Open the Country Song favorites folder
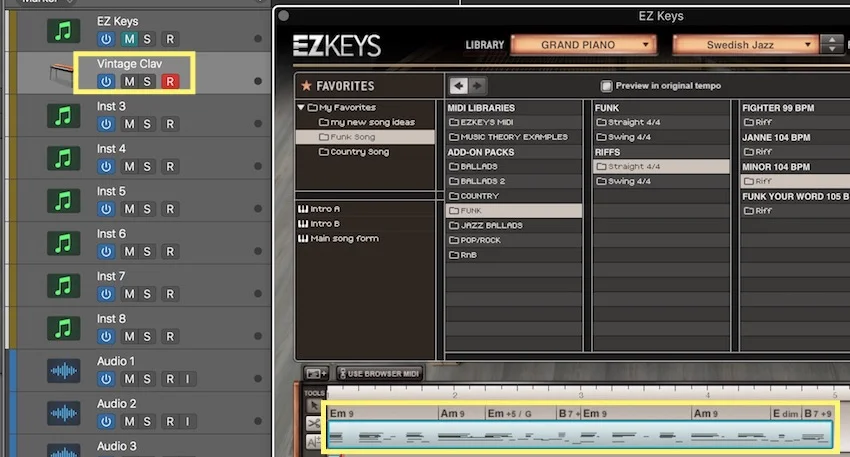 point(354,152)
